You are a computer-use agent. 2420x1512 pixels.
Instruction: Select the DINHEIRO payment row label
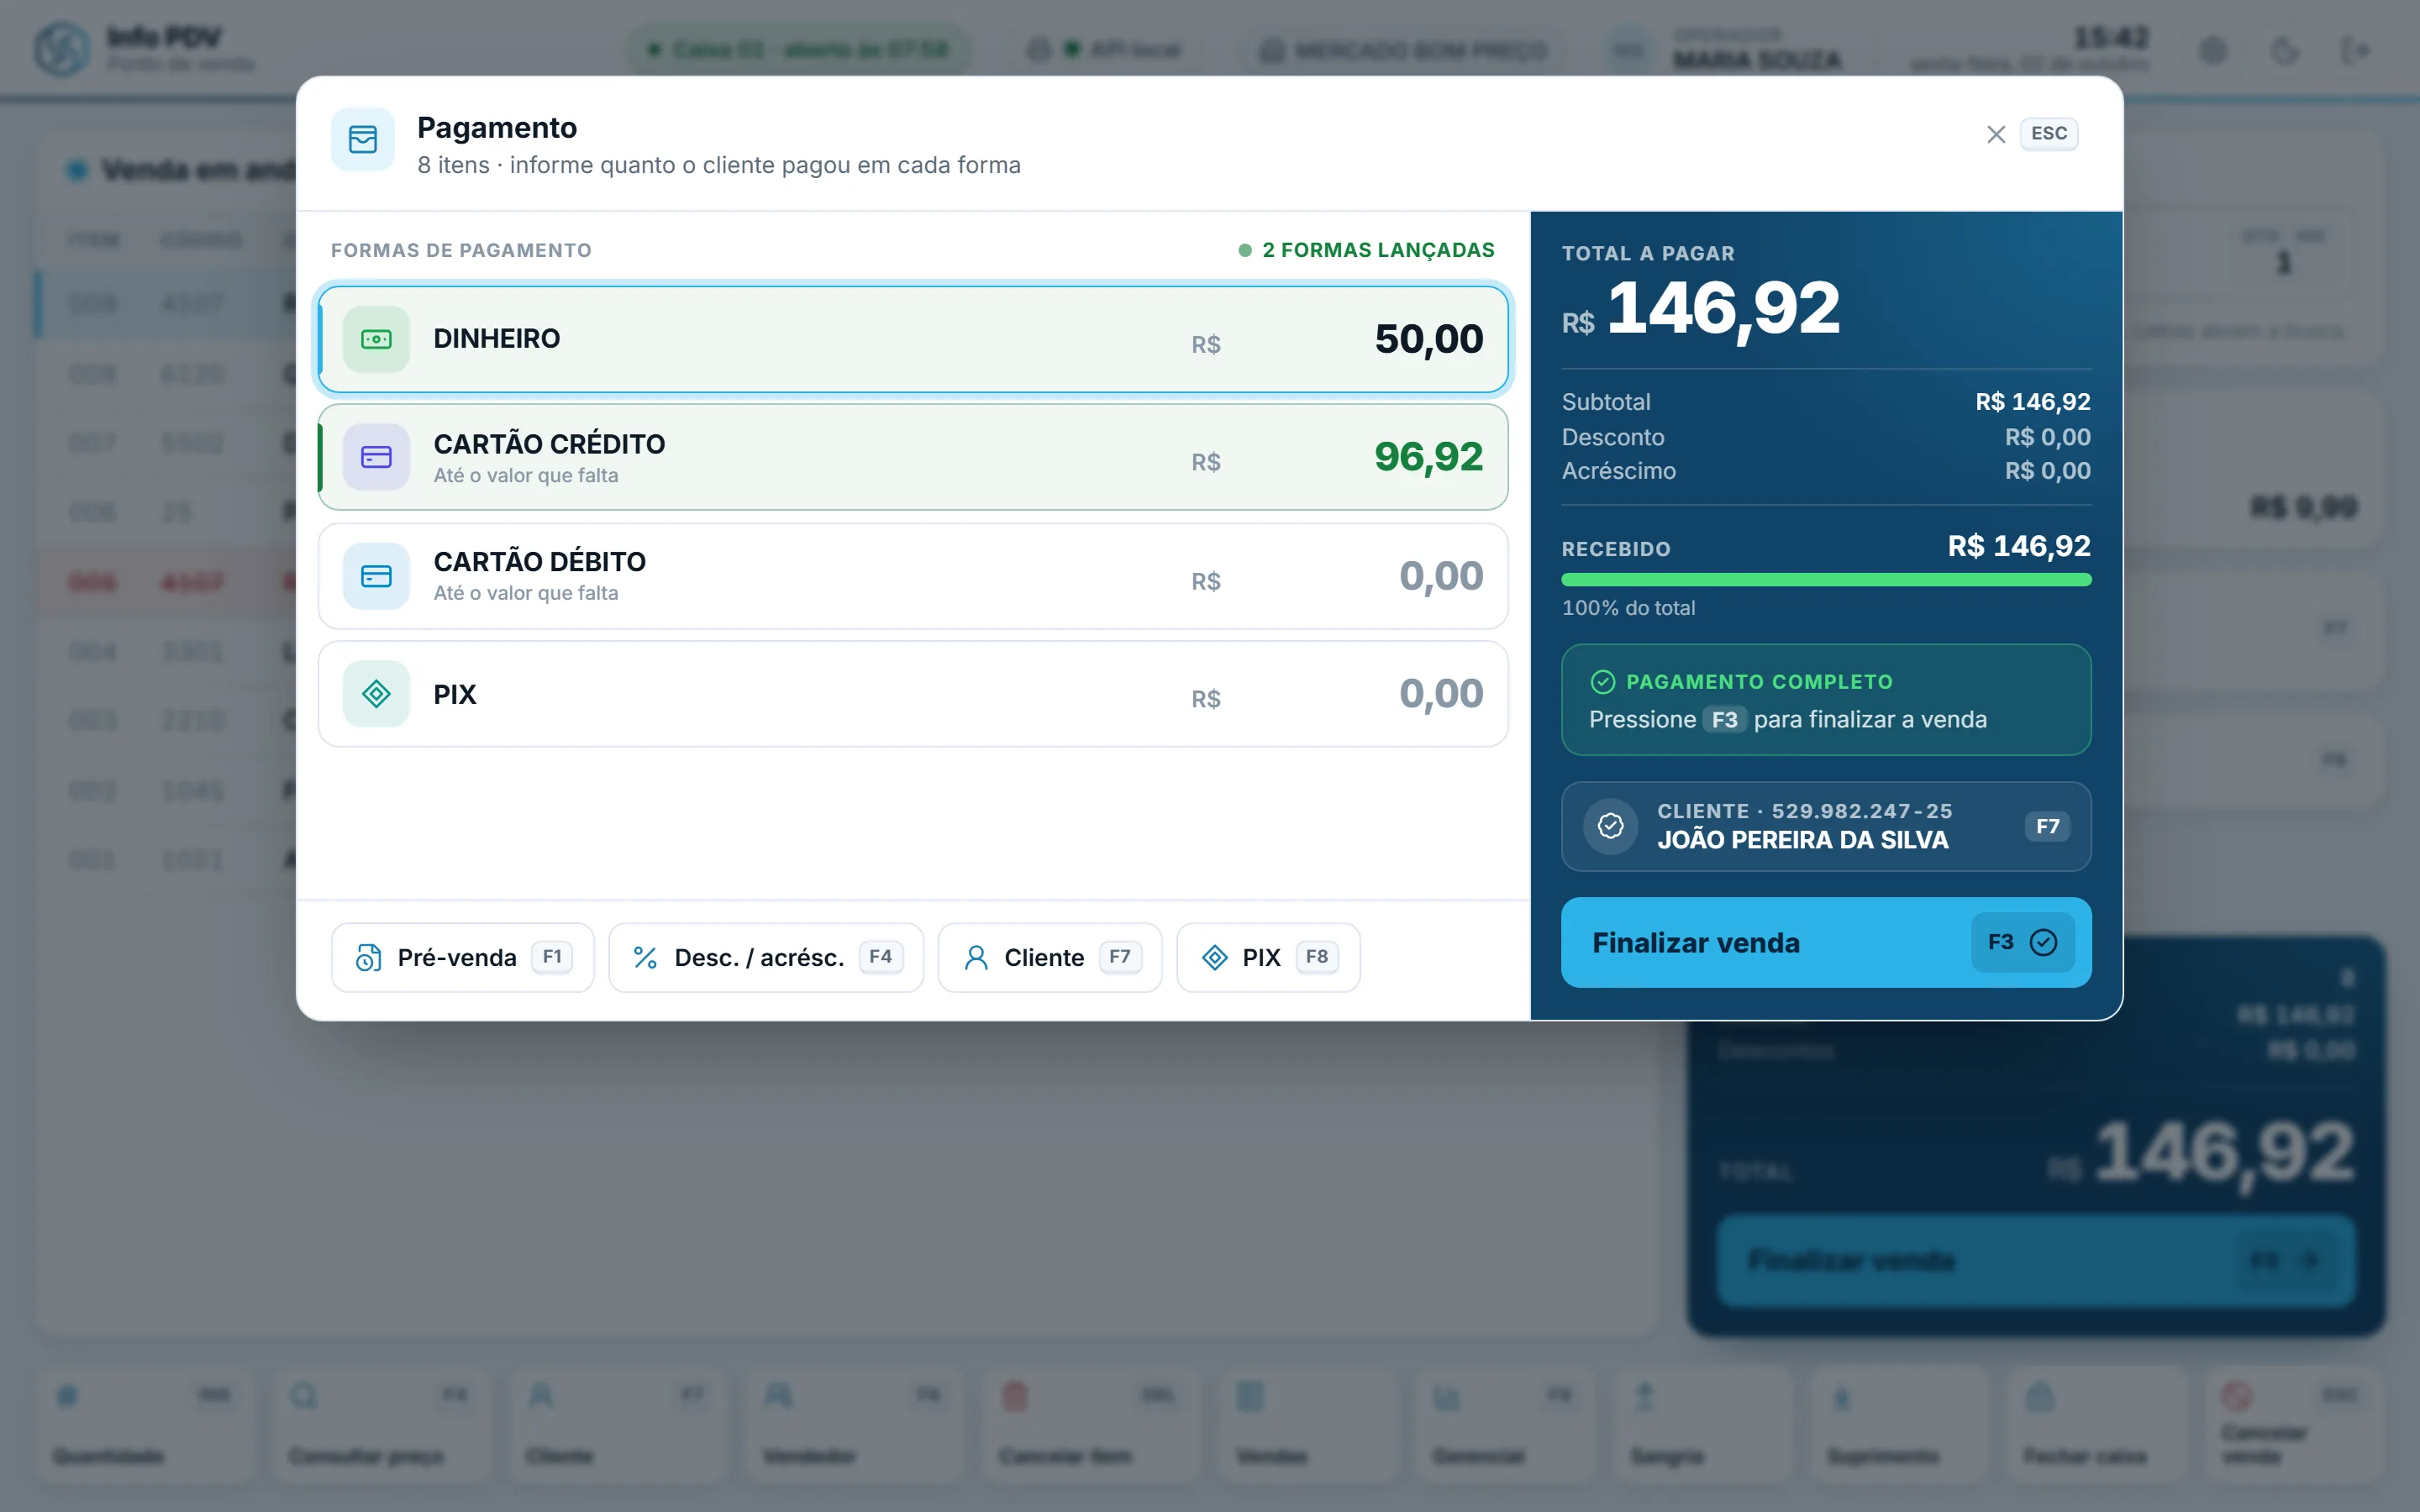coord(496,339)
